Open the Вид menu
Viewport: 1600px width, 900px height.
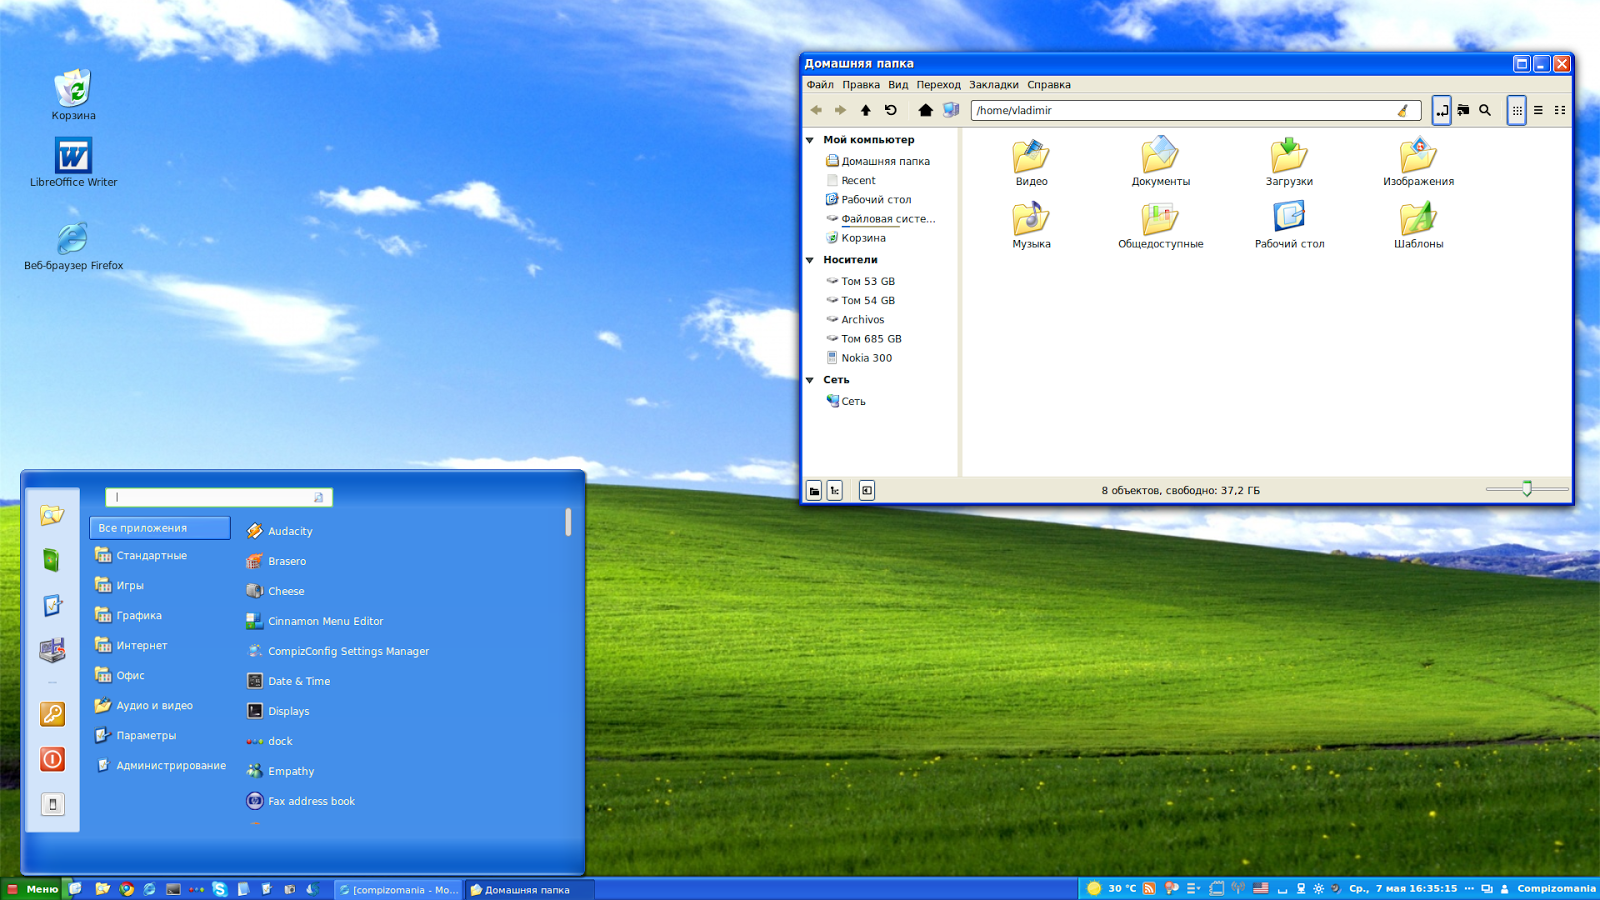coord(896,84)
